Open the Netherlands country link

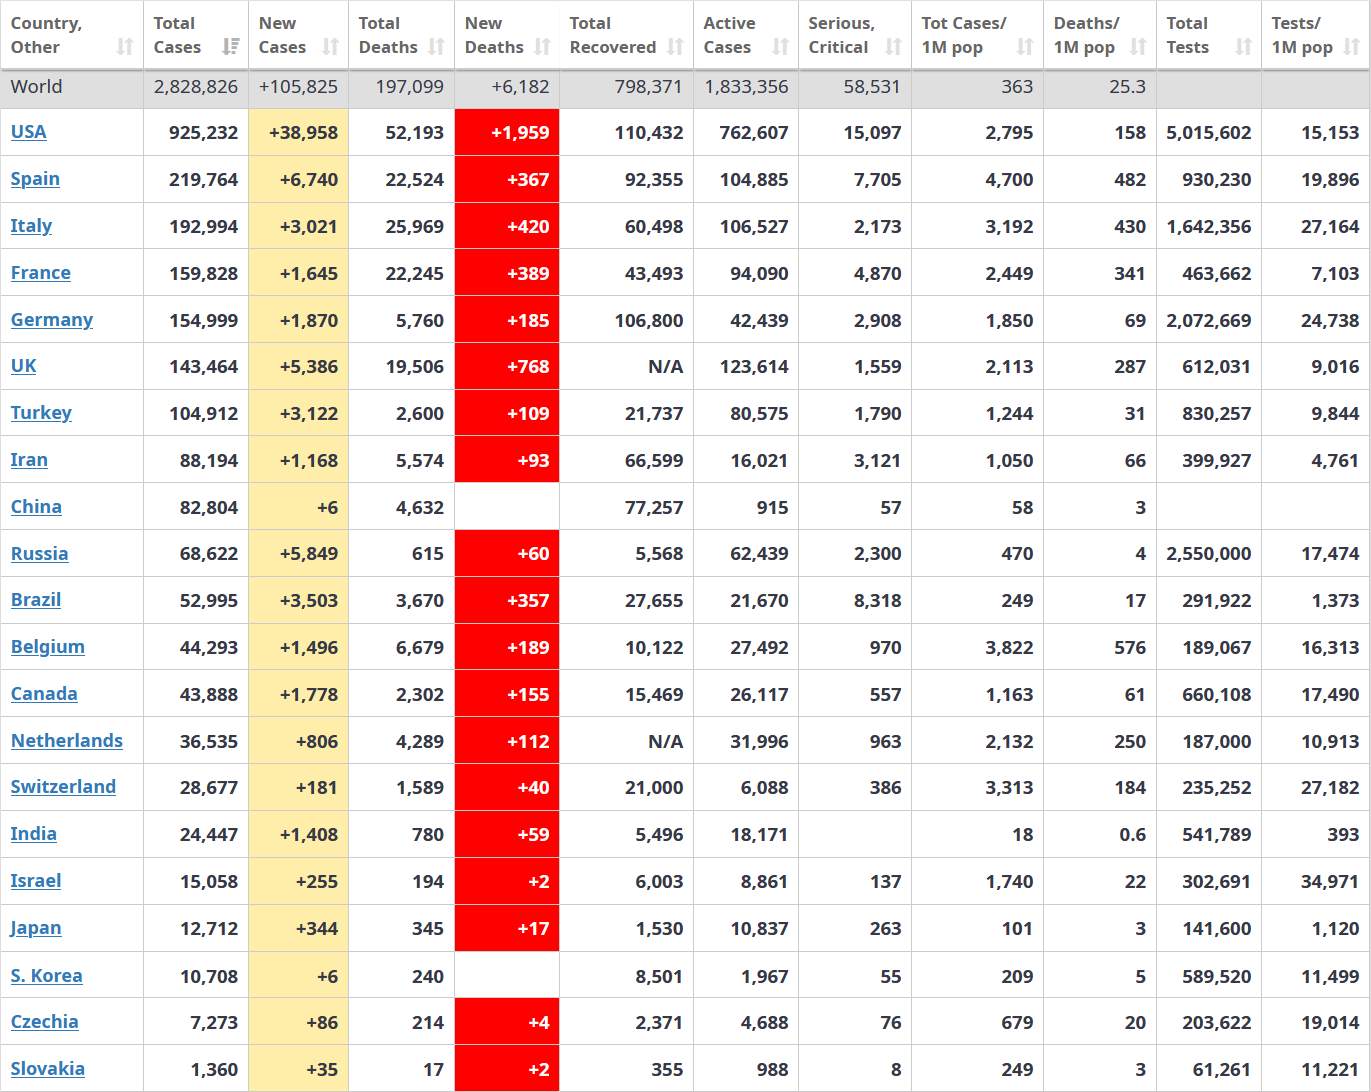pos(67,741)
